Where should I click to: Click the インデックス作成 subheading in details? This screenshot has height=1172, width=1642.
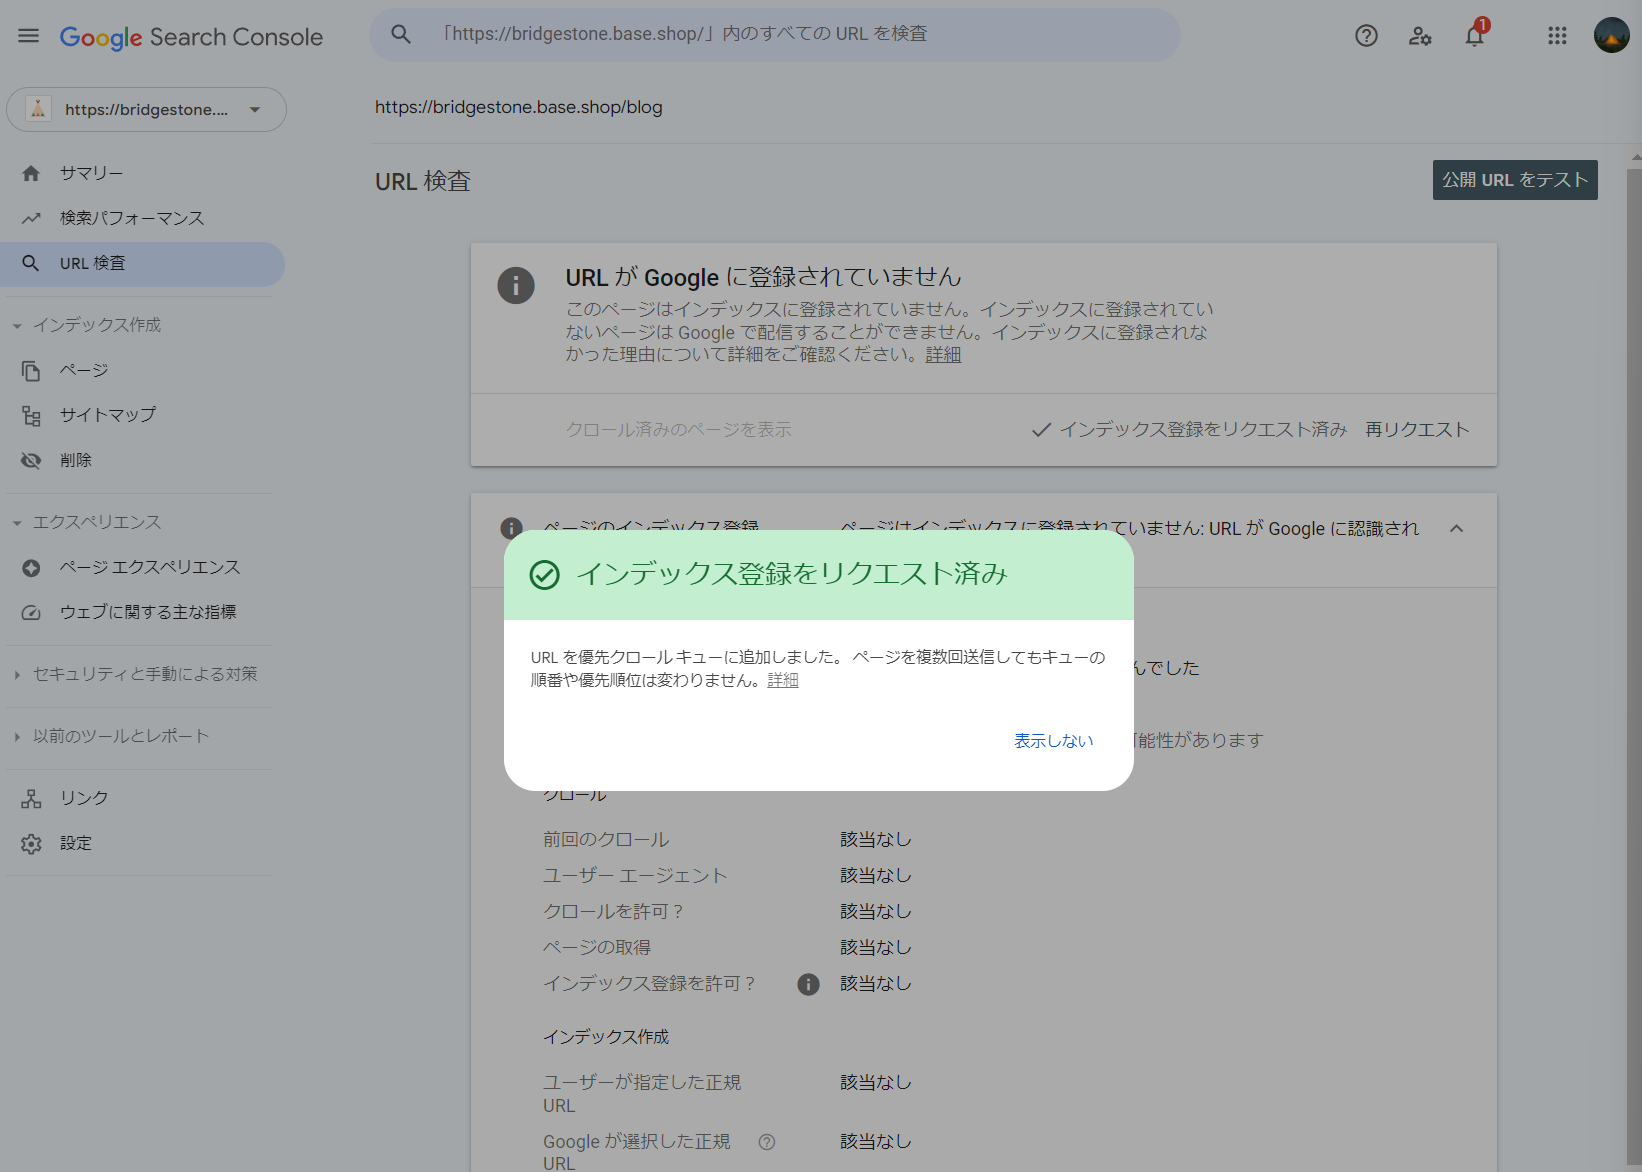pyautogui.click(x=606, y=1037)
